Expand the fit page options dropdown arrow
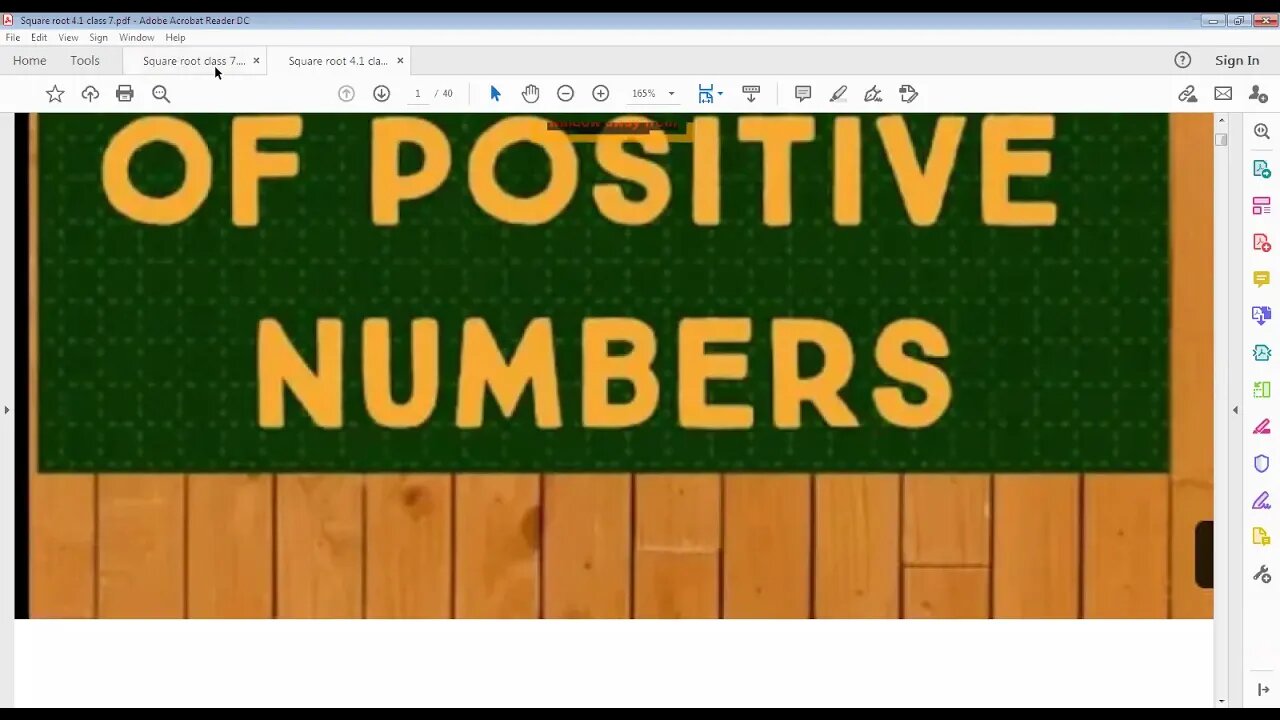Viewport: 1280px width, 720px height. 720,94
